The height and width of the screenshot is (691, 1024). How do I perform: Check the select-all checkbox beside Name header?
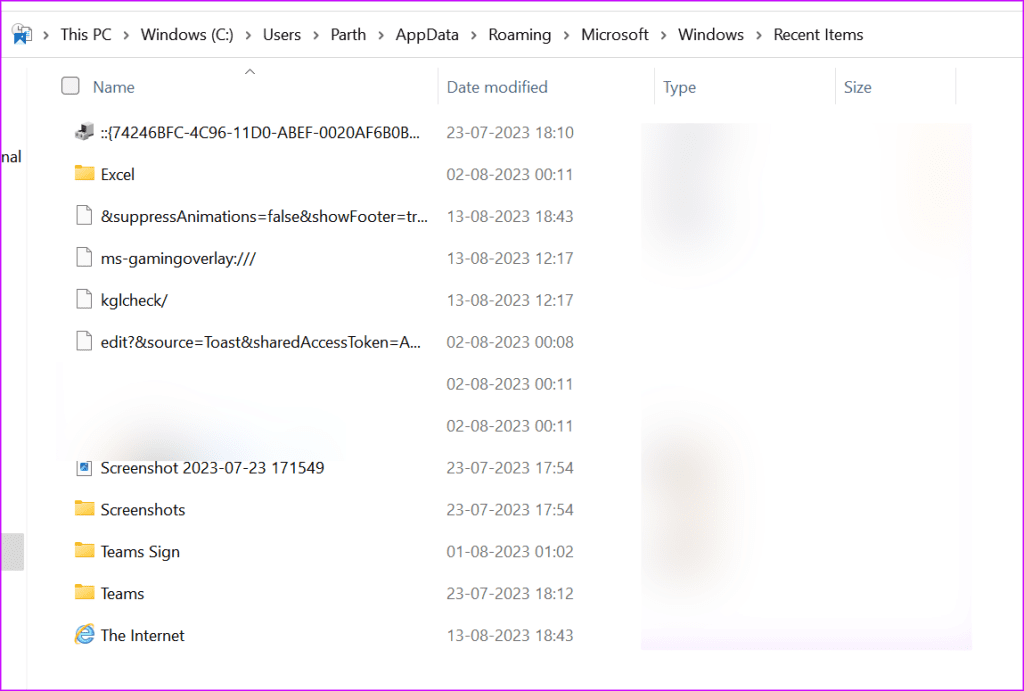pyautogui.click(x=70, y=86)
